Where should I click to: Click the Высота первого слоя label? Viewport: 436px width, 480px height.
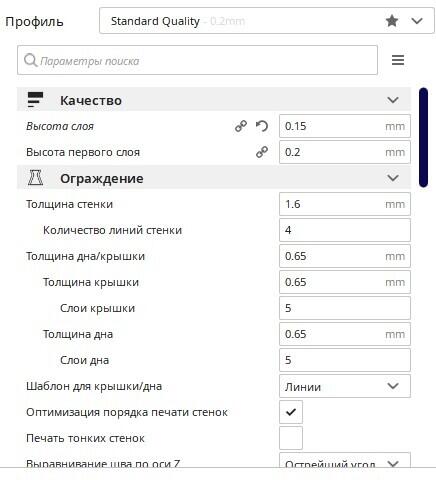click(83, 152)
